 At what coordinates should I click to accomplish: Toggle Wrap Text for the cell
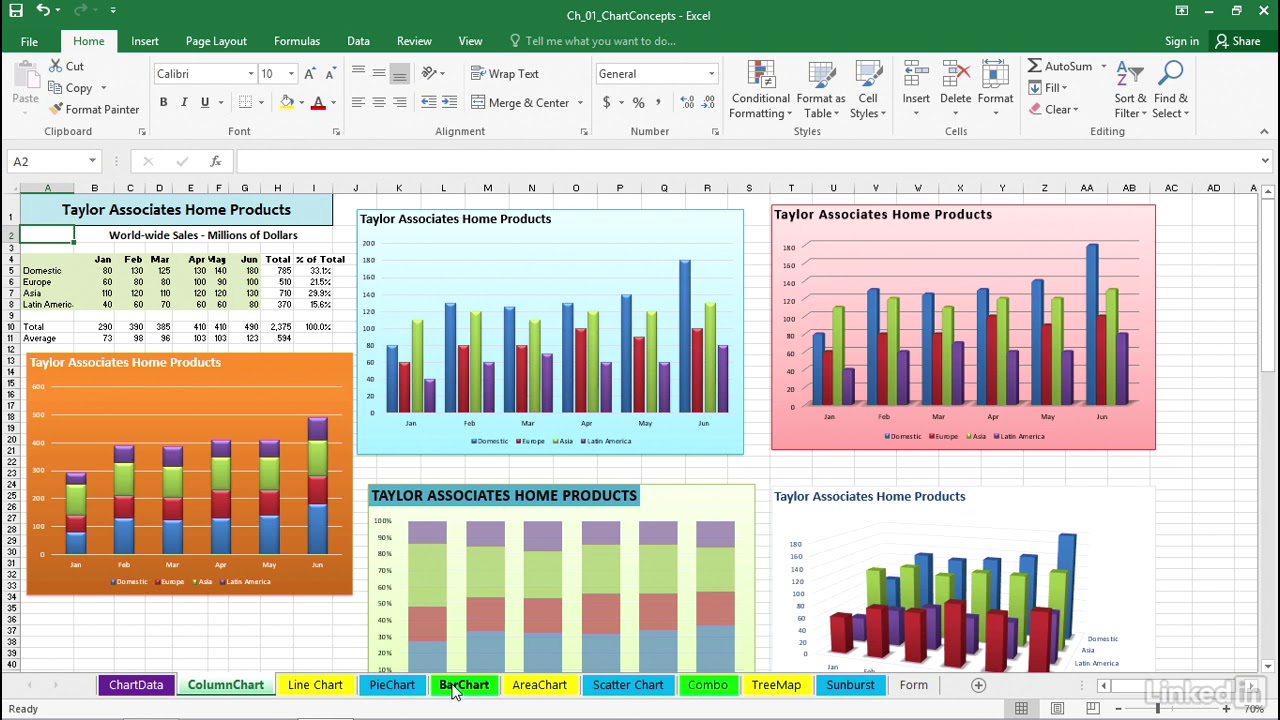[504, 74]
